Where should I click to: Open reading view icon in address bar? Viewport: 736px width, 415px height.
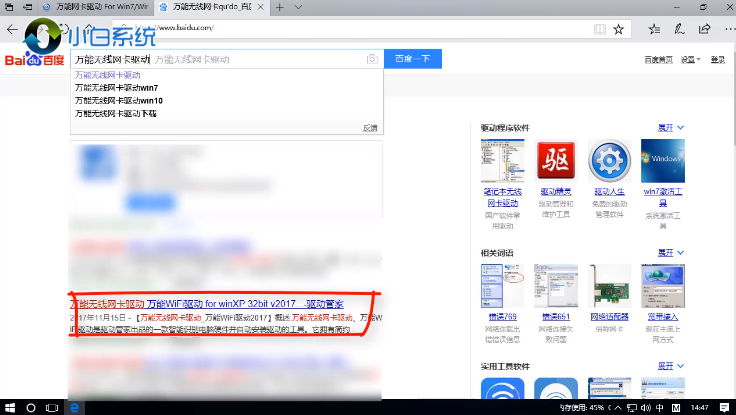tap(599, 30)
